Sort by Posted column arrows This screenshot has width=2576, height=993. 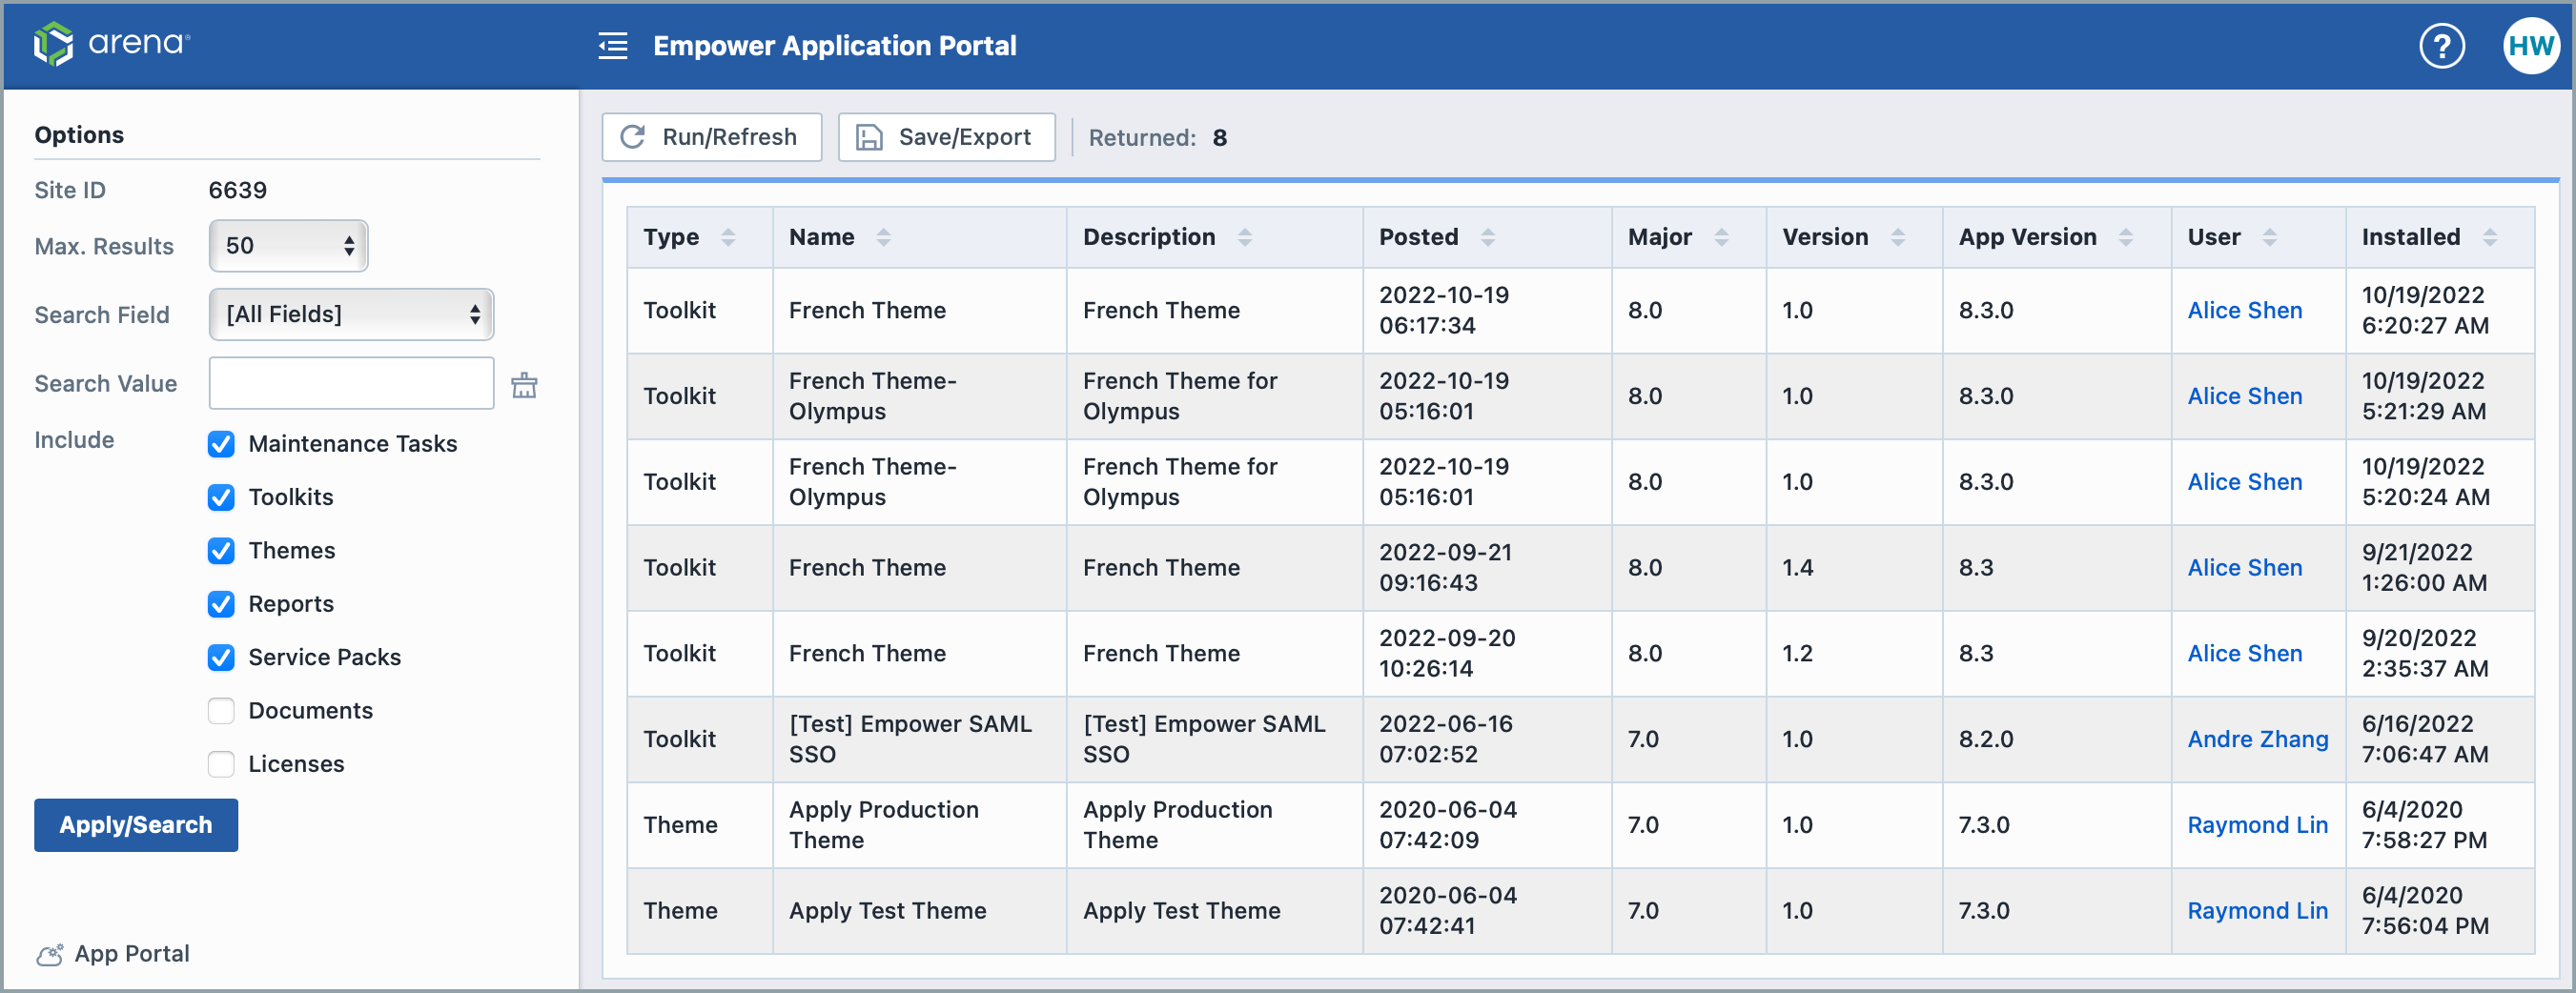(x=1487, y=237)
